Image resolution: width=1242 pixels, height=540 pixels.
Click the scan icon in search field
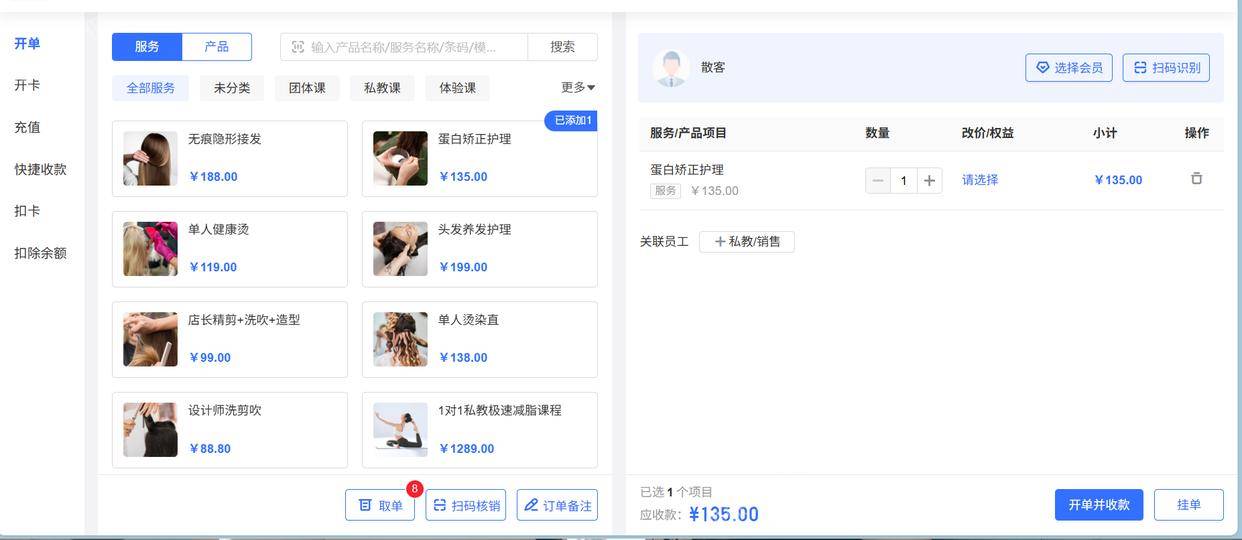(x=298, y=47)
